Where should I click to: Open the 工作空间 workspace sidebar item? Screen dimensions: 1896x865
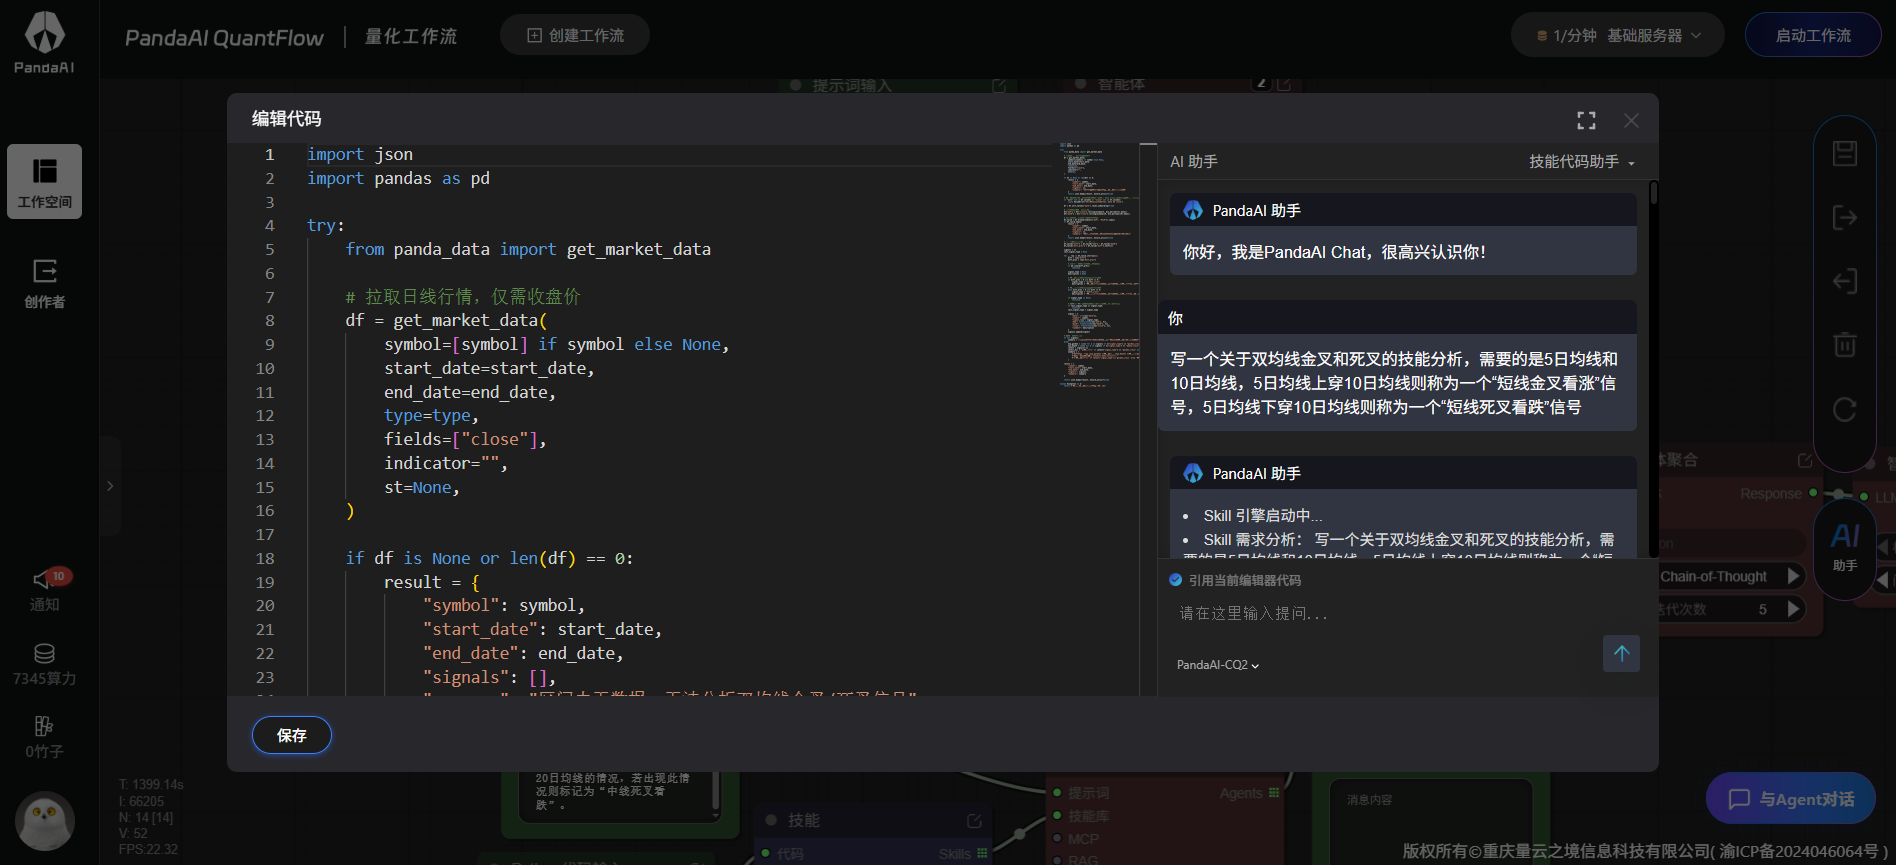pos(45,182)
